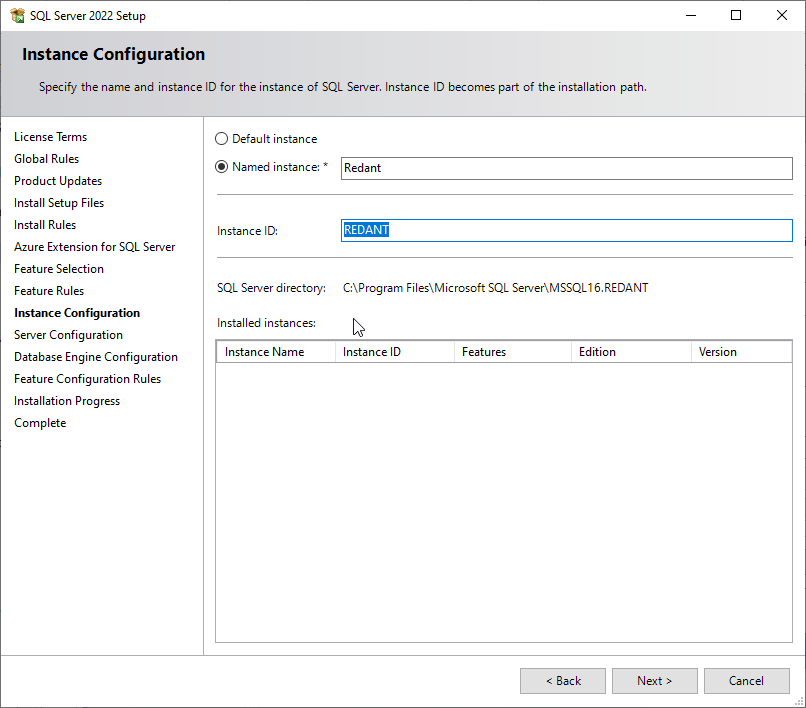Image resolution: width=806 pixels, height=708 pixels.
Task: Open Database Engine Configuration step
Action: (x=96, y=357)
